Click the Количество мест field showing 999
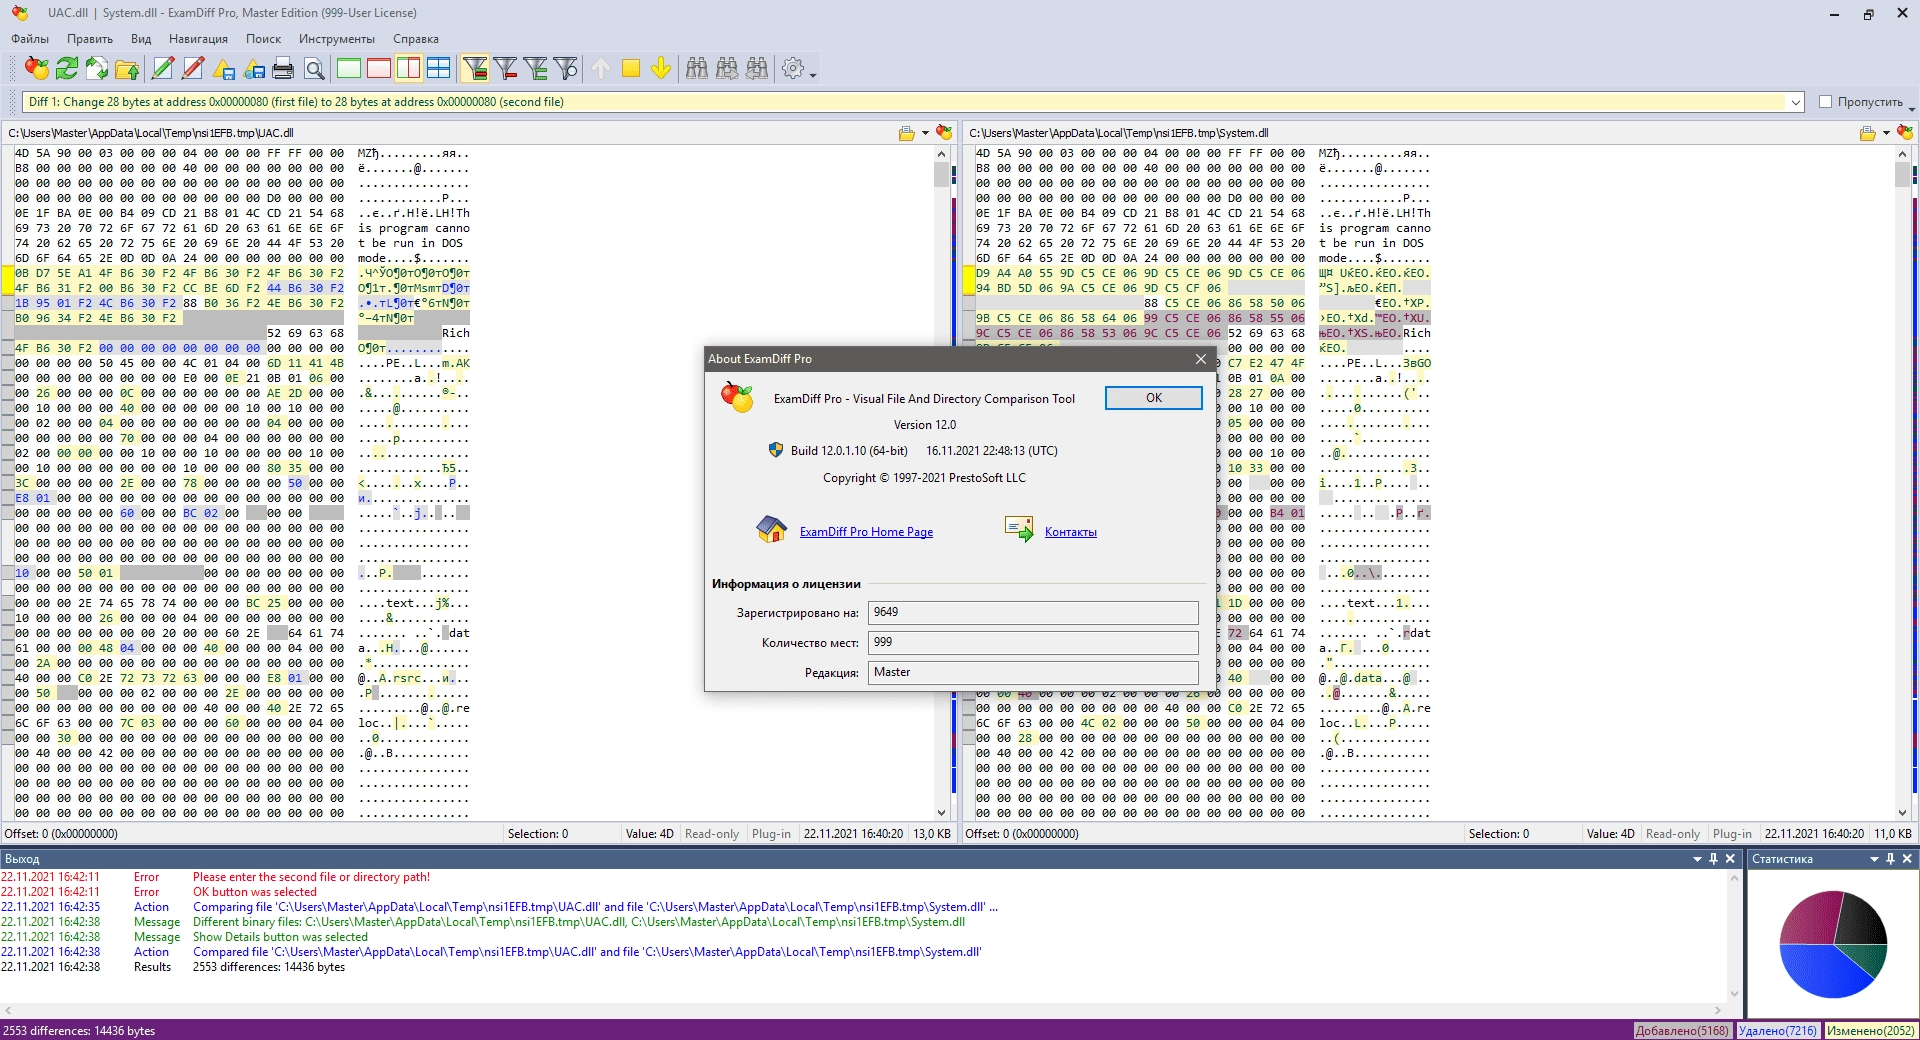 pos(1033,642)
